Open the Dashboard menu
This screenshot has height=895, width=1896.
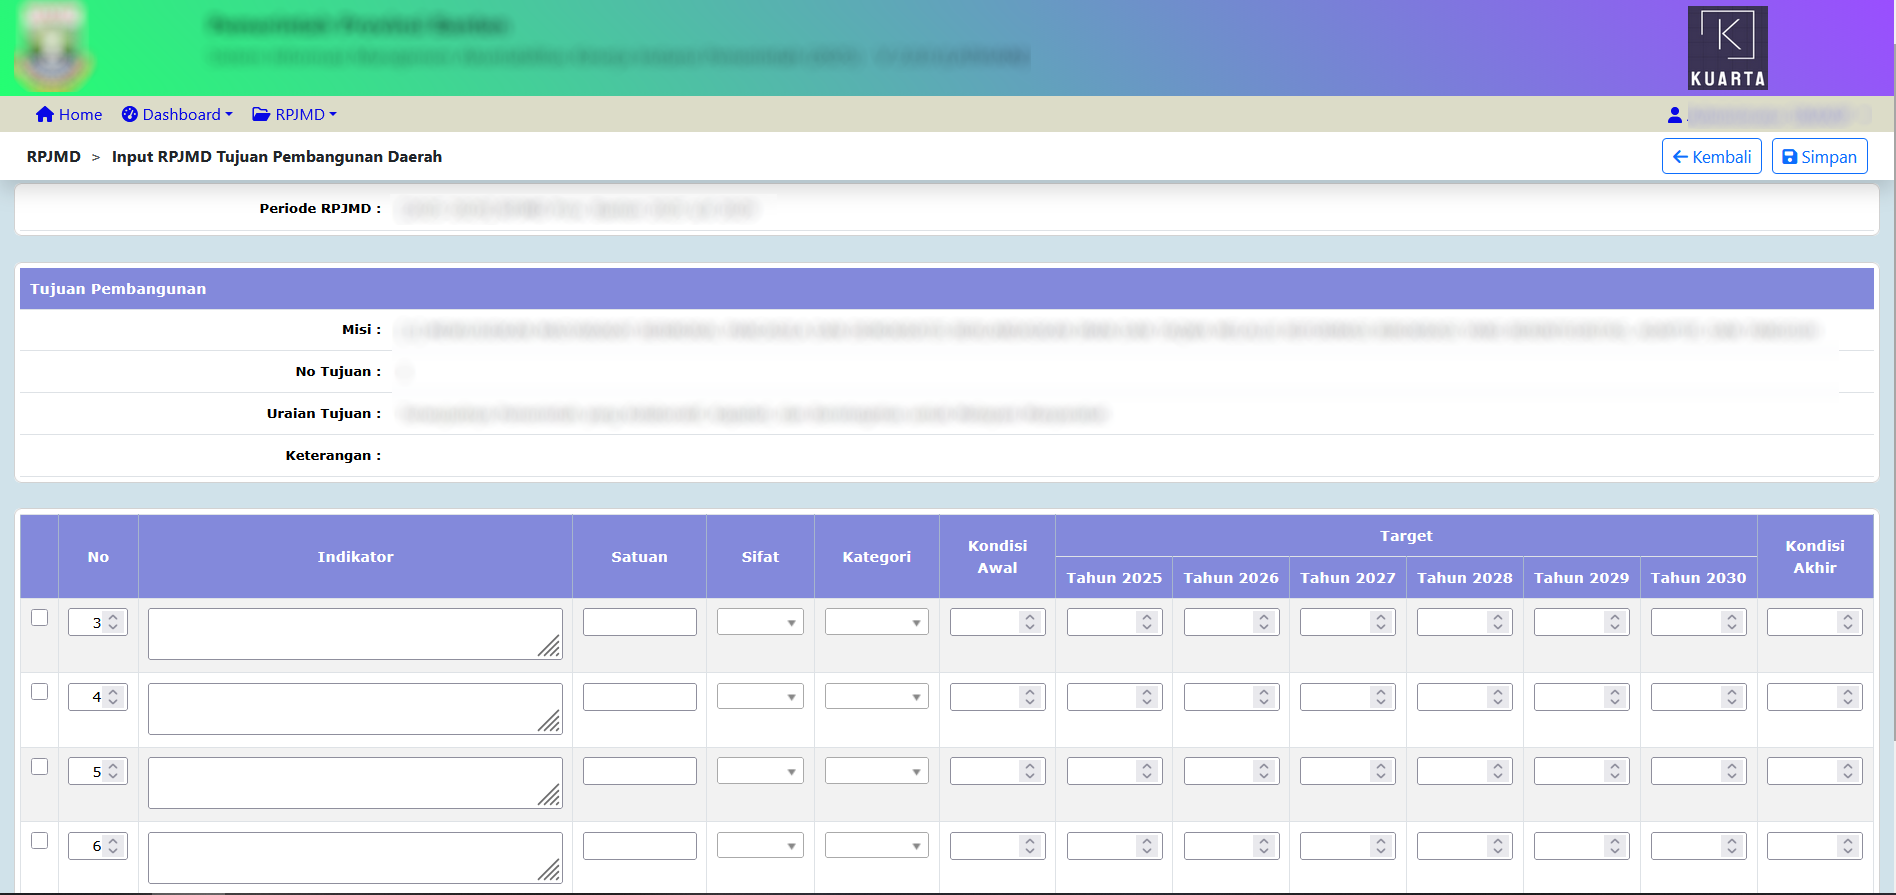pos(178,115)
